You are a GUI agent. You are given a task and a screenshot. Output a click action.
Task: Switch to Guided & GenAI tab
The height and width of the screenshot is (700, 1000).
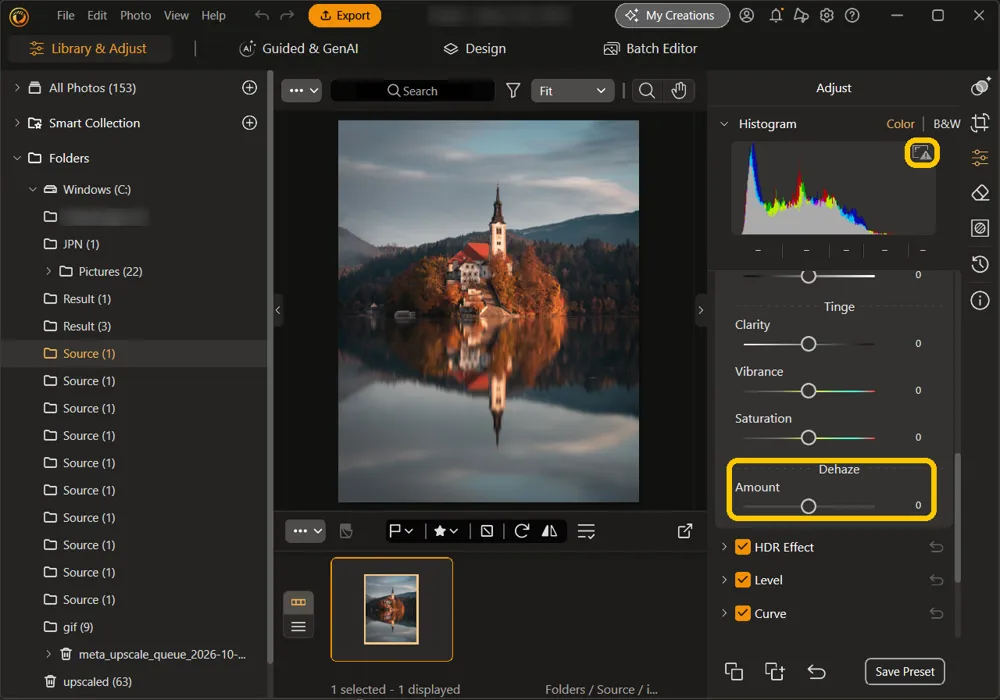(x=298, y=48)
